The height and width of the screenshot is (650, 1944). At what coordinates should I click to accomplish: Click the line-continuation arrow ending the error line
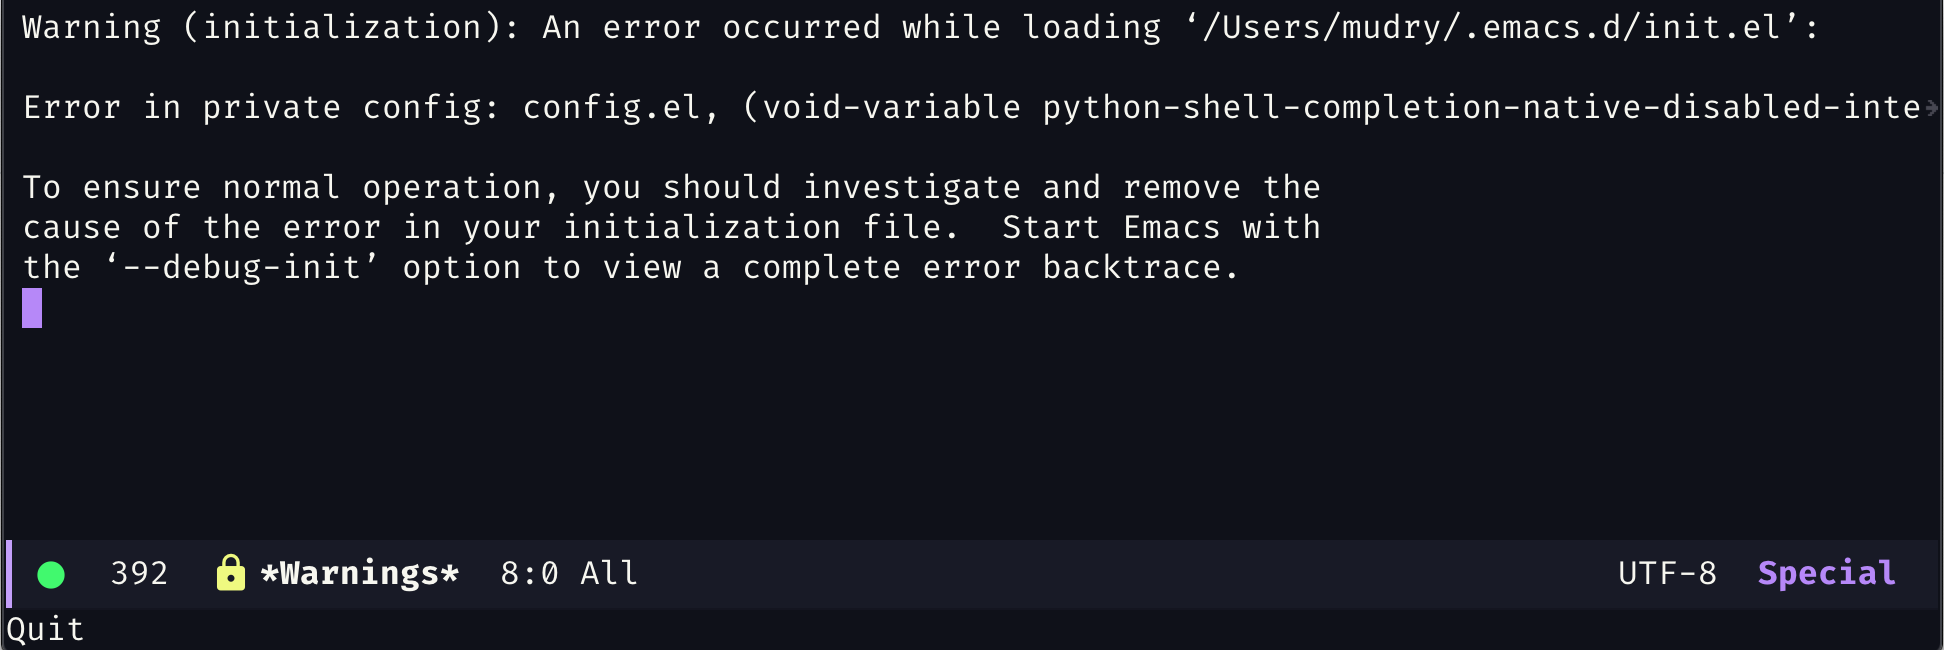[x=1930, y=107]
